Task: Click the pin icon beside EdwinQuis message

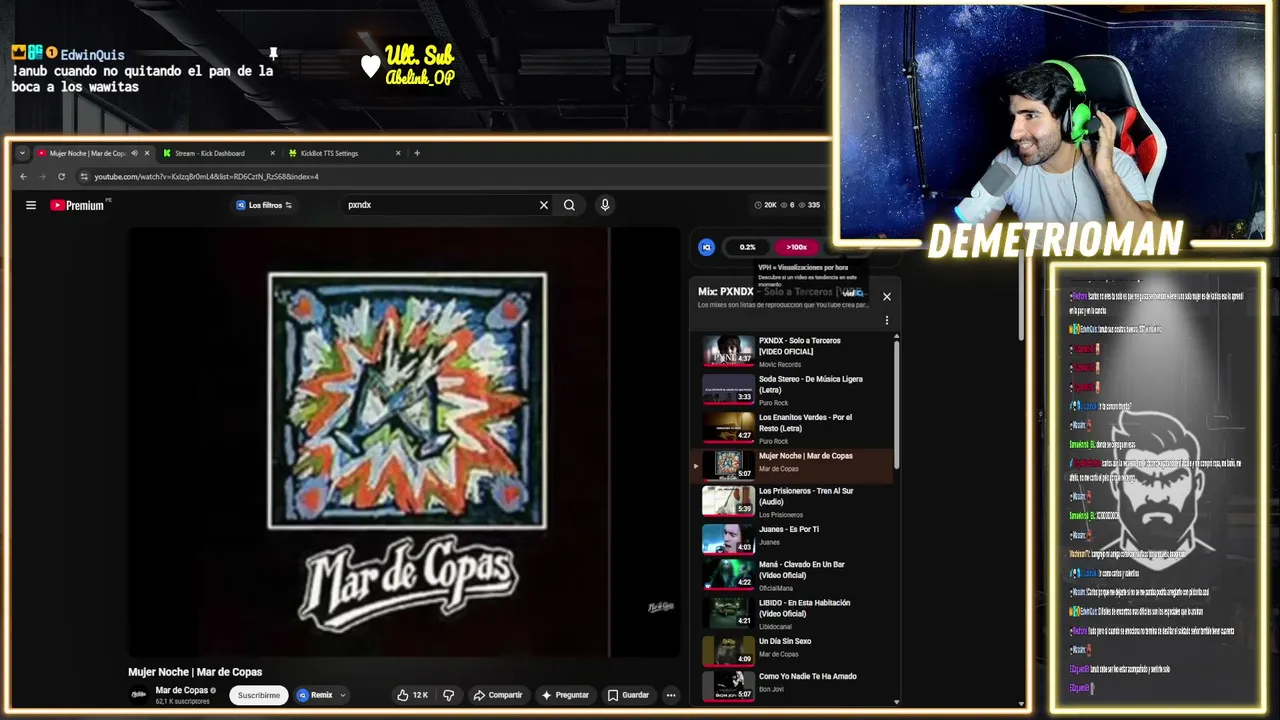Action: 272,53
